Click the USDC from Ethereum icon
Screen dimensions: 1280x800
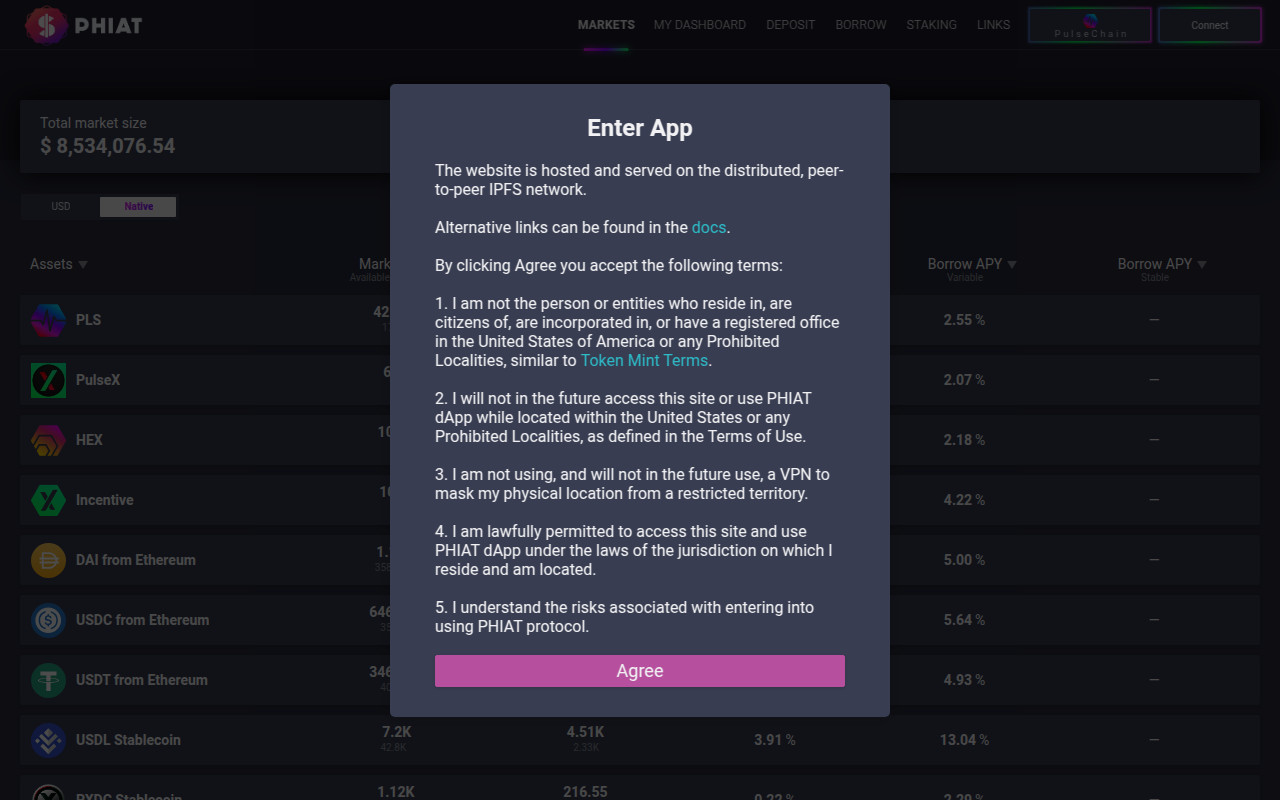[x=48, y=620]
